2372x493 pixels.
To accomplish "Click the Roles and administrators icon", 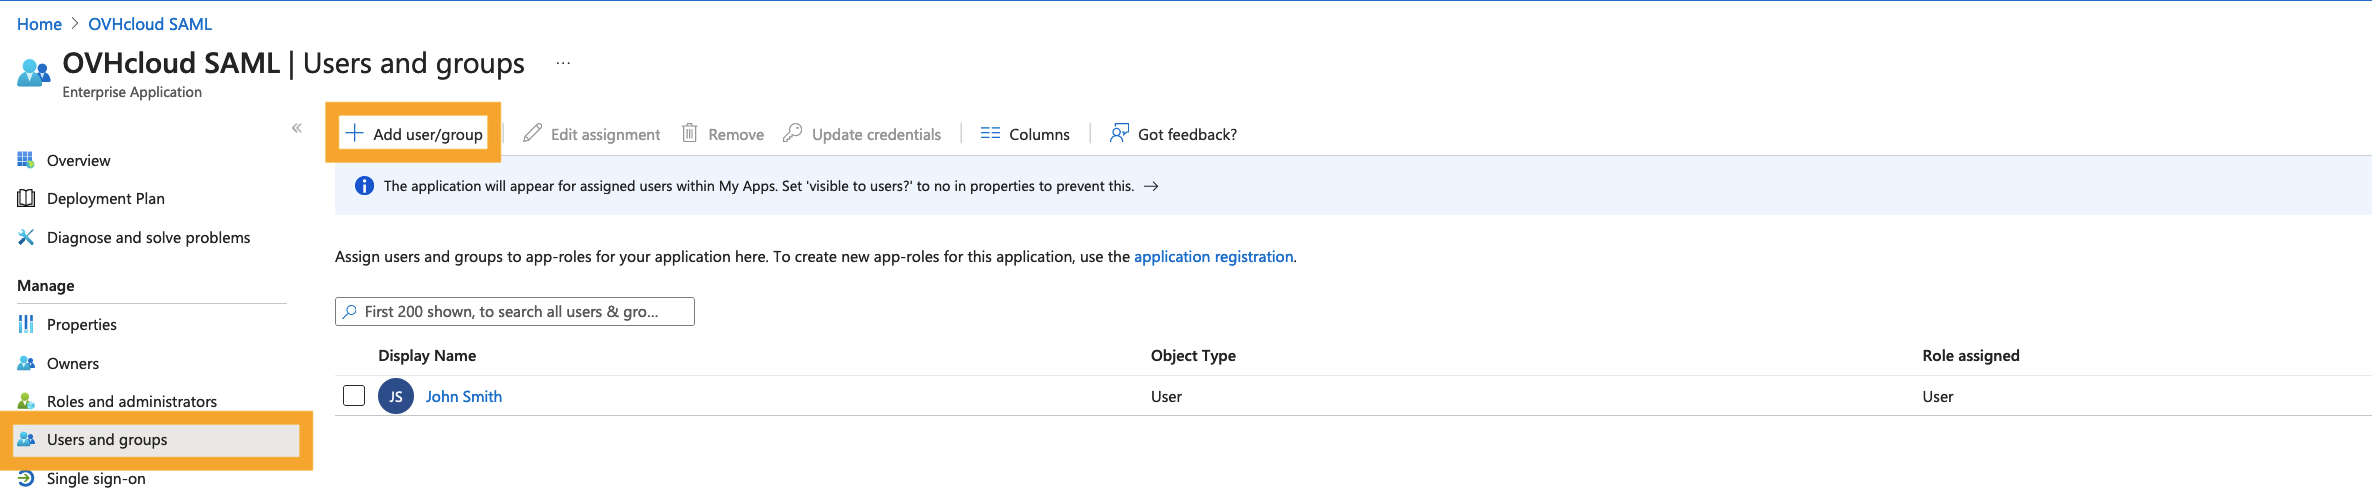I will point(26,401).
